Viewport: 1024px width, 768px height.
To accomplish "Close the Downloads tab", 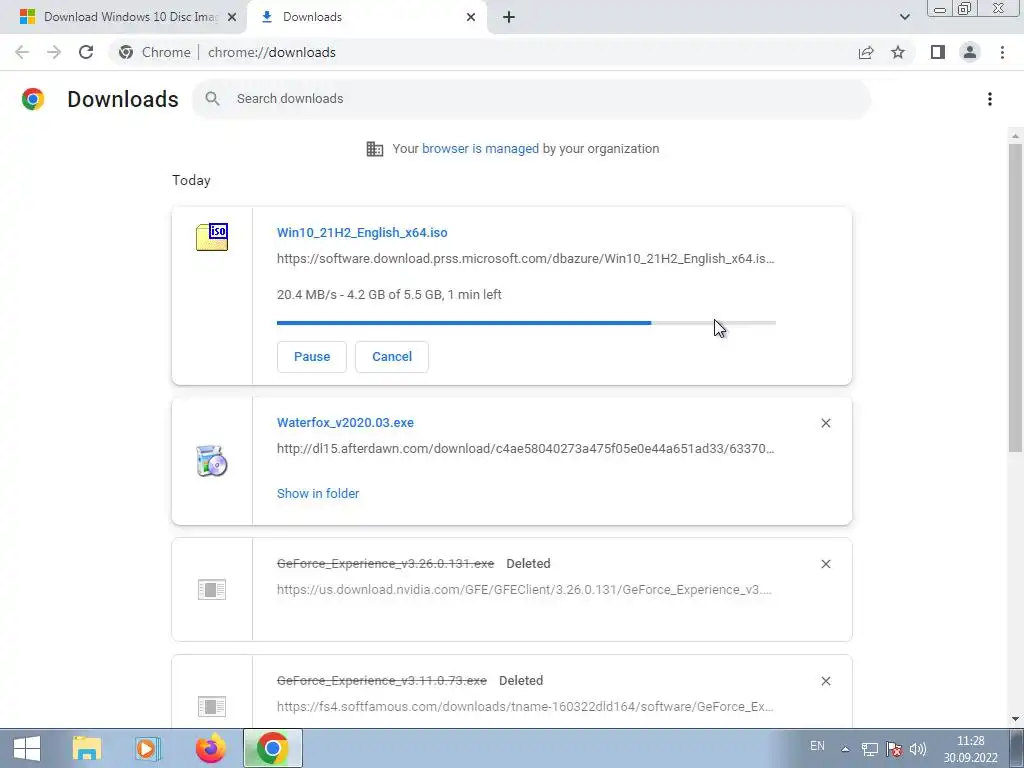I will pyautogui.click(x=471, y=17).
